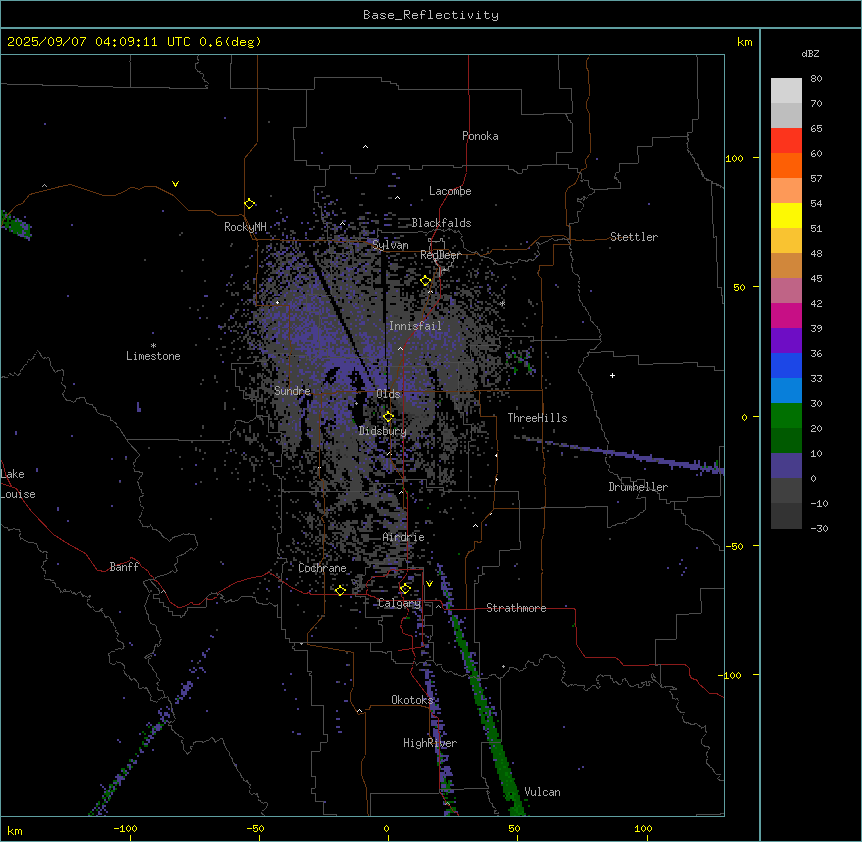
Task: Select the blue 33-36 dBZ legend swatch
Action: pos(786,365)
